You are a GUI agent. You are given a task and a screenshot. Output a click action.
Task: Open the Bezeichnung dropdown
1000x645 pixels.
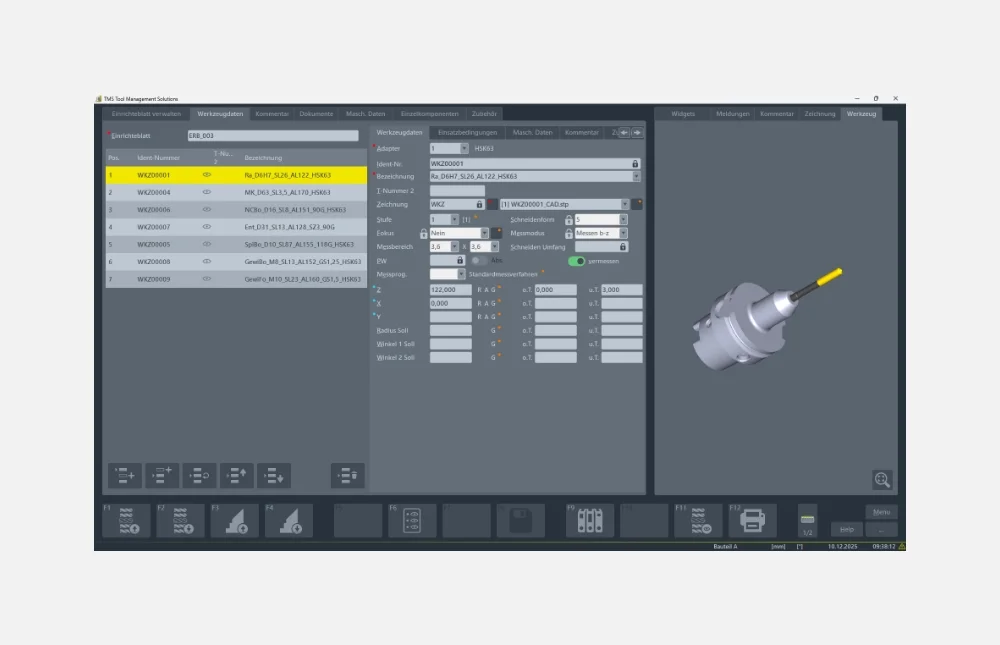coord(636,176)
